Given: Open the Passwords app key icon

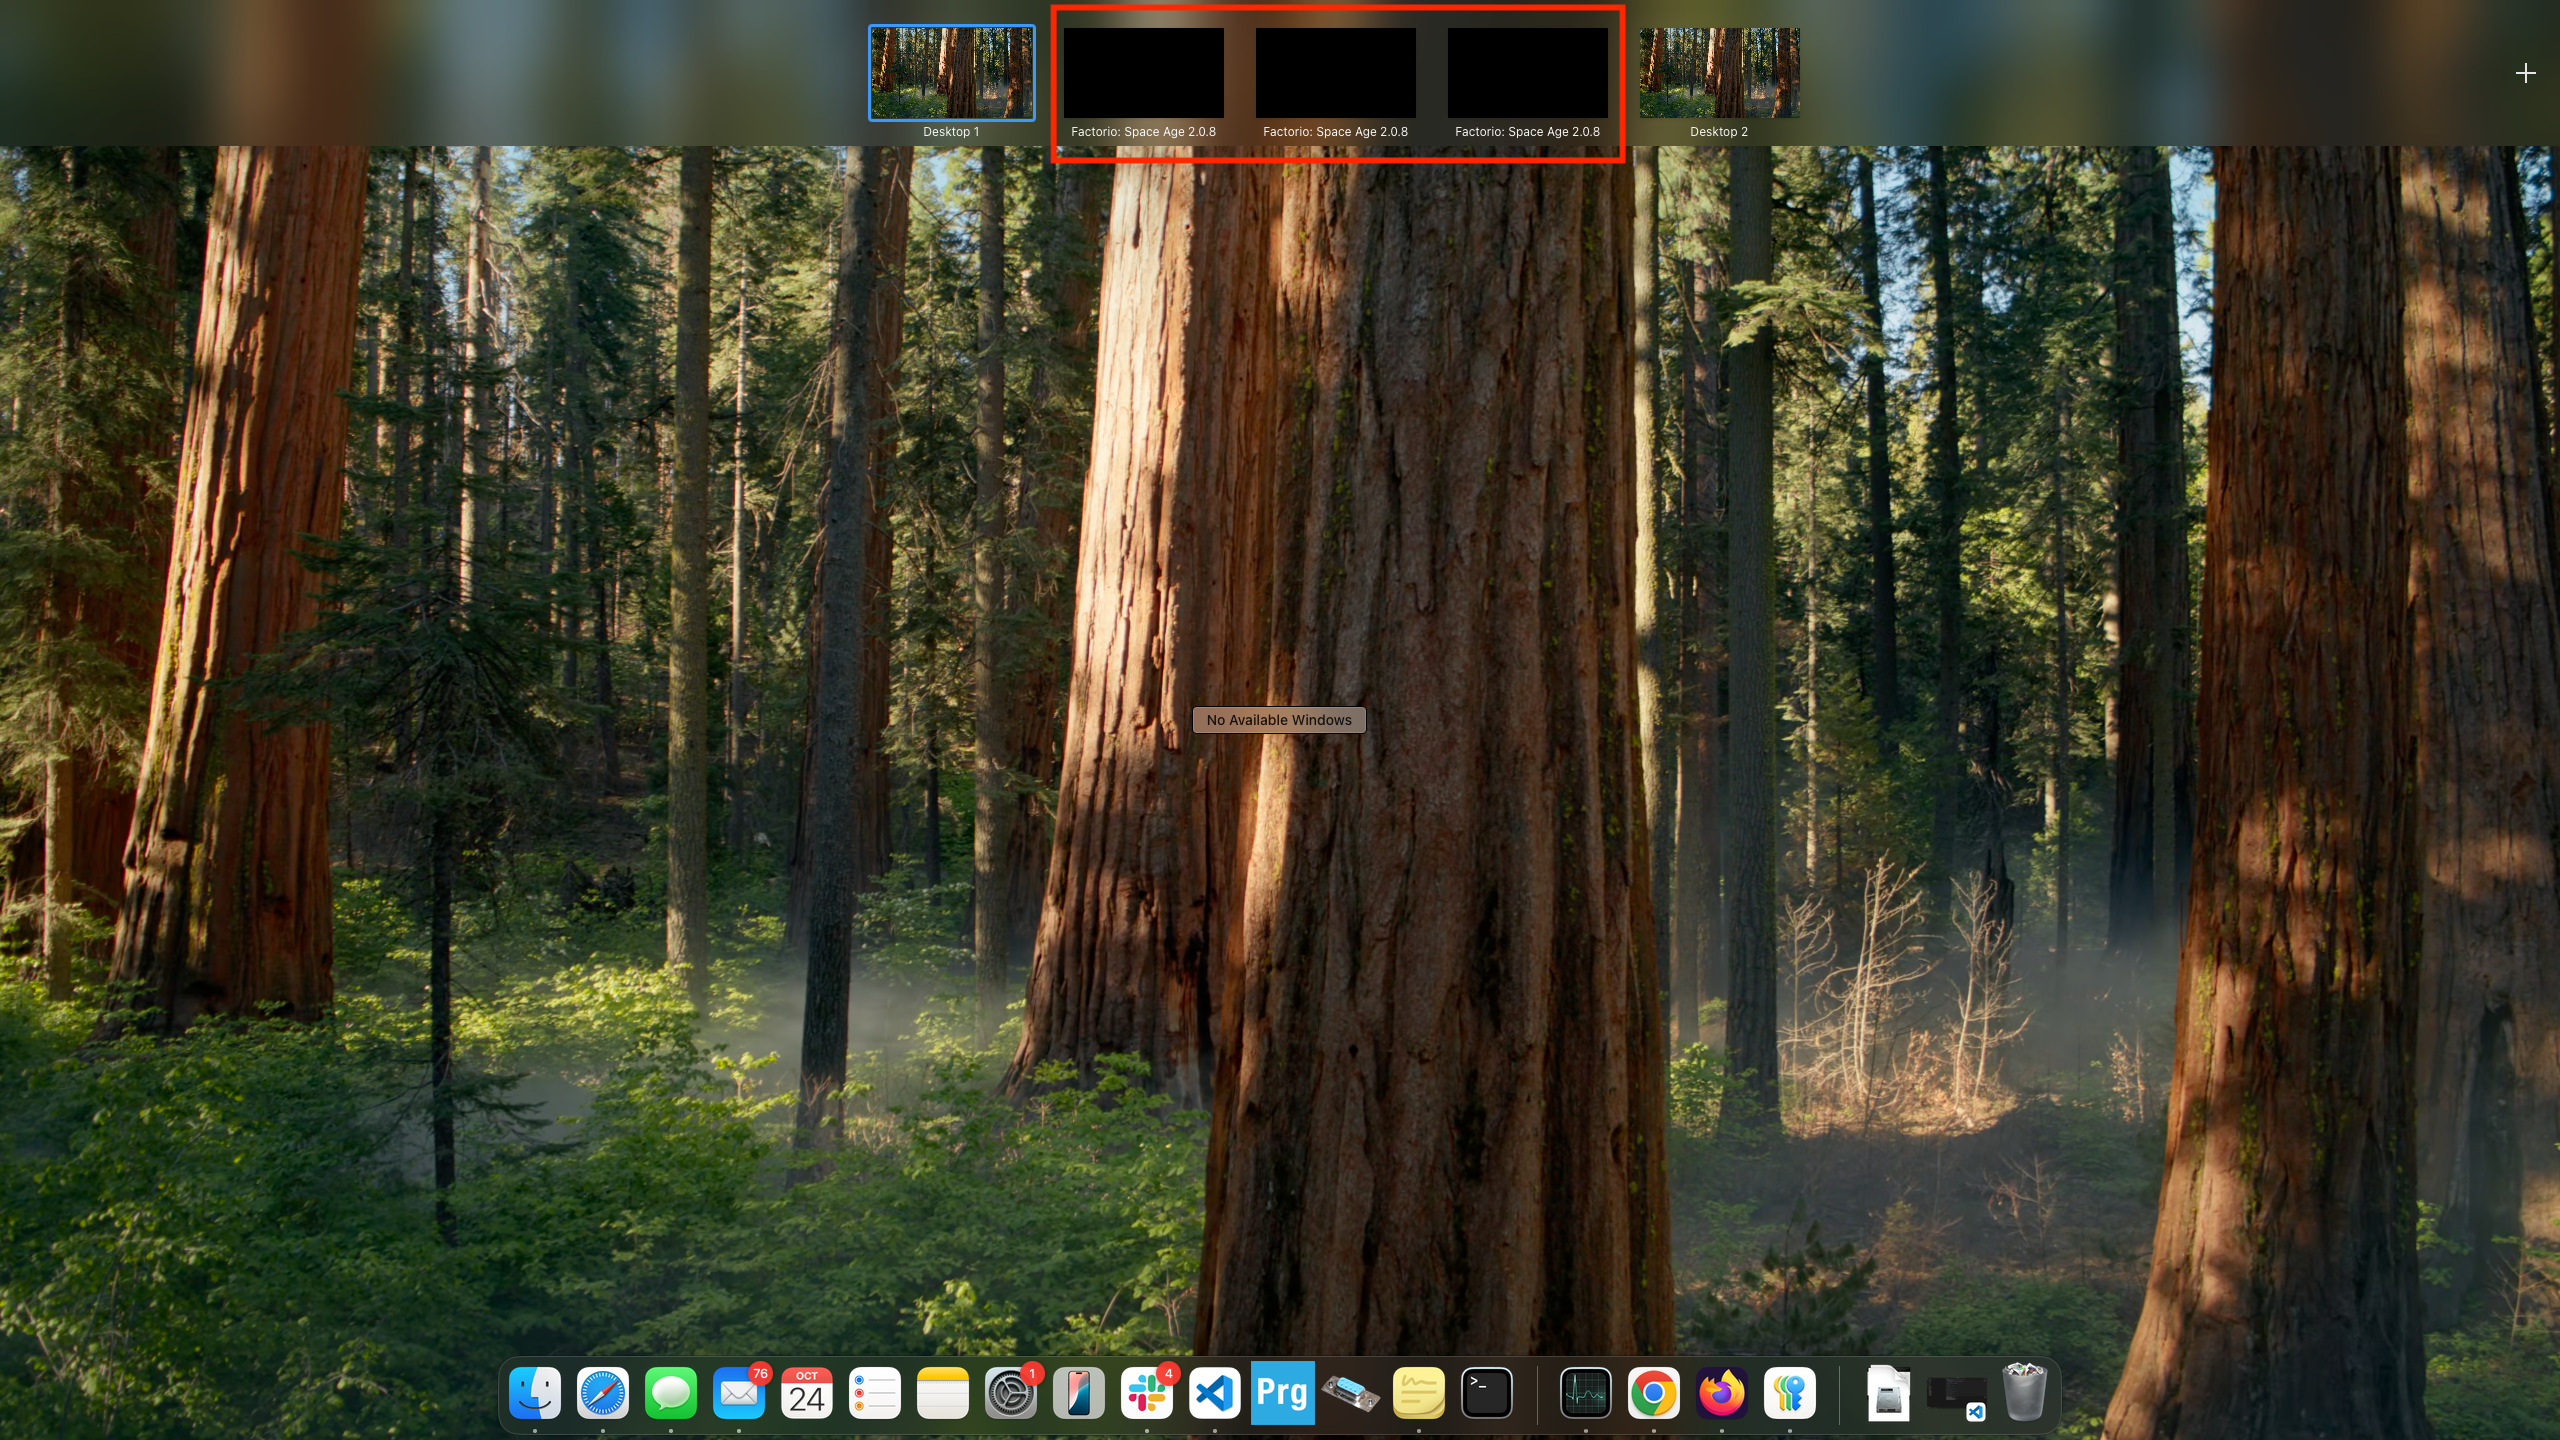Looking at the screenshot, I should click(x=1790, y=1393).
